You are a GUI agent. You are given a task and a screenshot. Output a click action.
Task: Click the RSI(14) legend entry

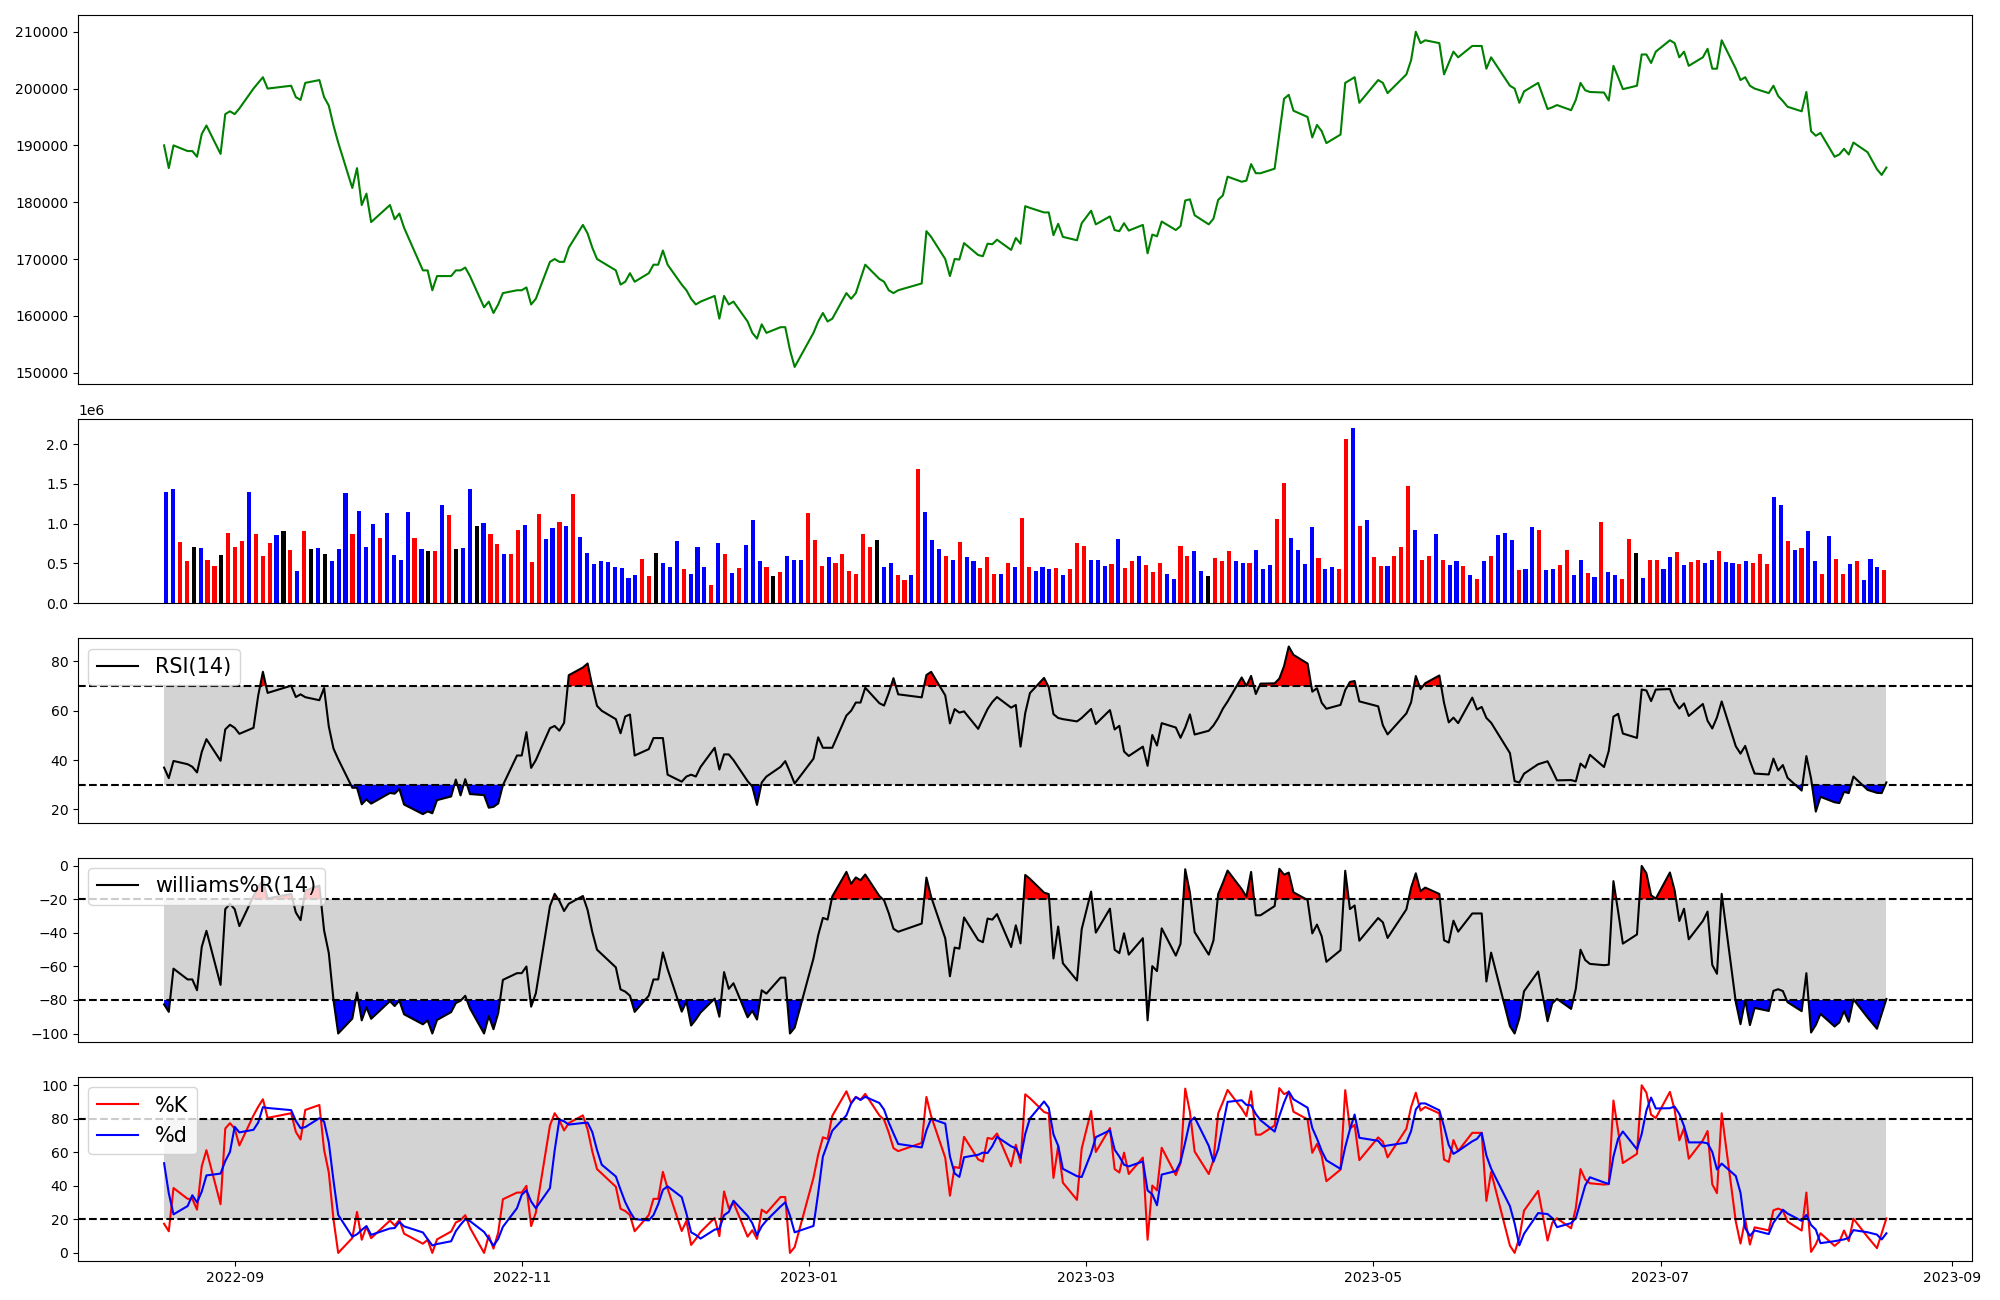192,666
